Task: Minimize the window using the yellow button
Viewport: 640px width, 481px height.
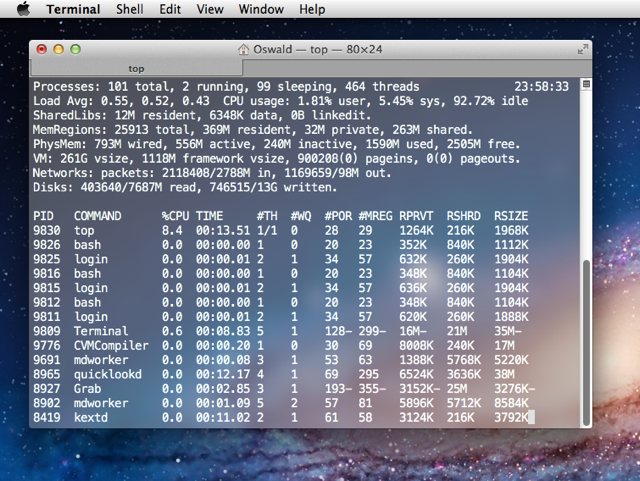Action: click(59, 48)
